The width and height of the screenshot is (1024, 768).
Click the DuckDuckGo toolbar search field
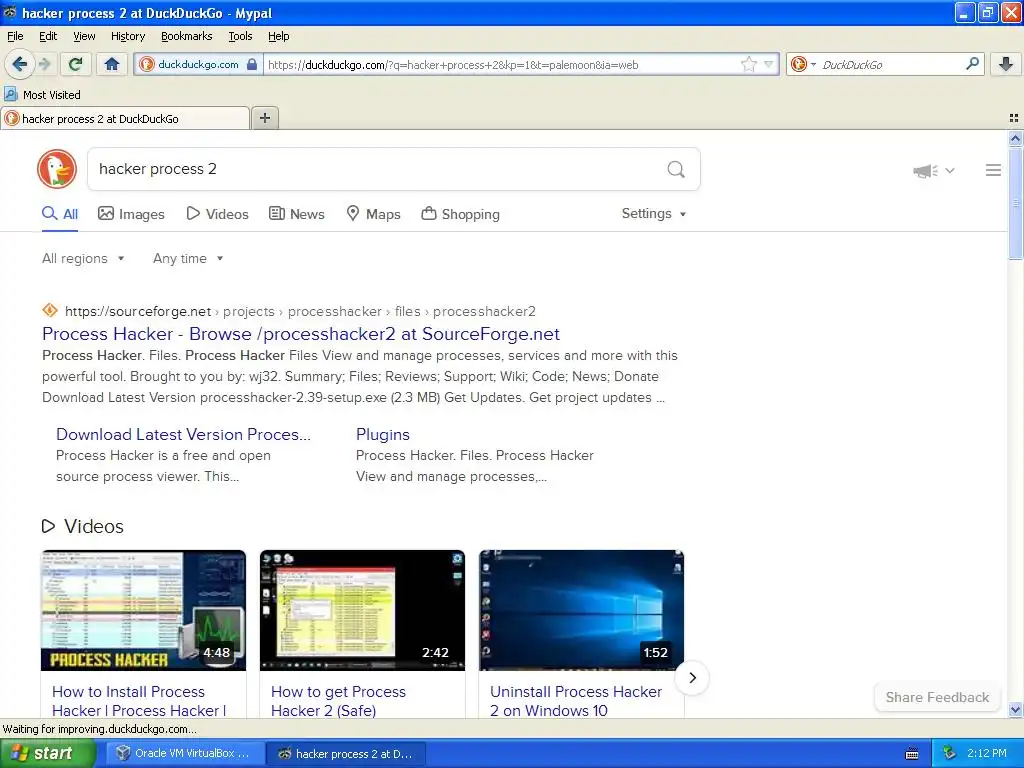coord(890,65)
